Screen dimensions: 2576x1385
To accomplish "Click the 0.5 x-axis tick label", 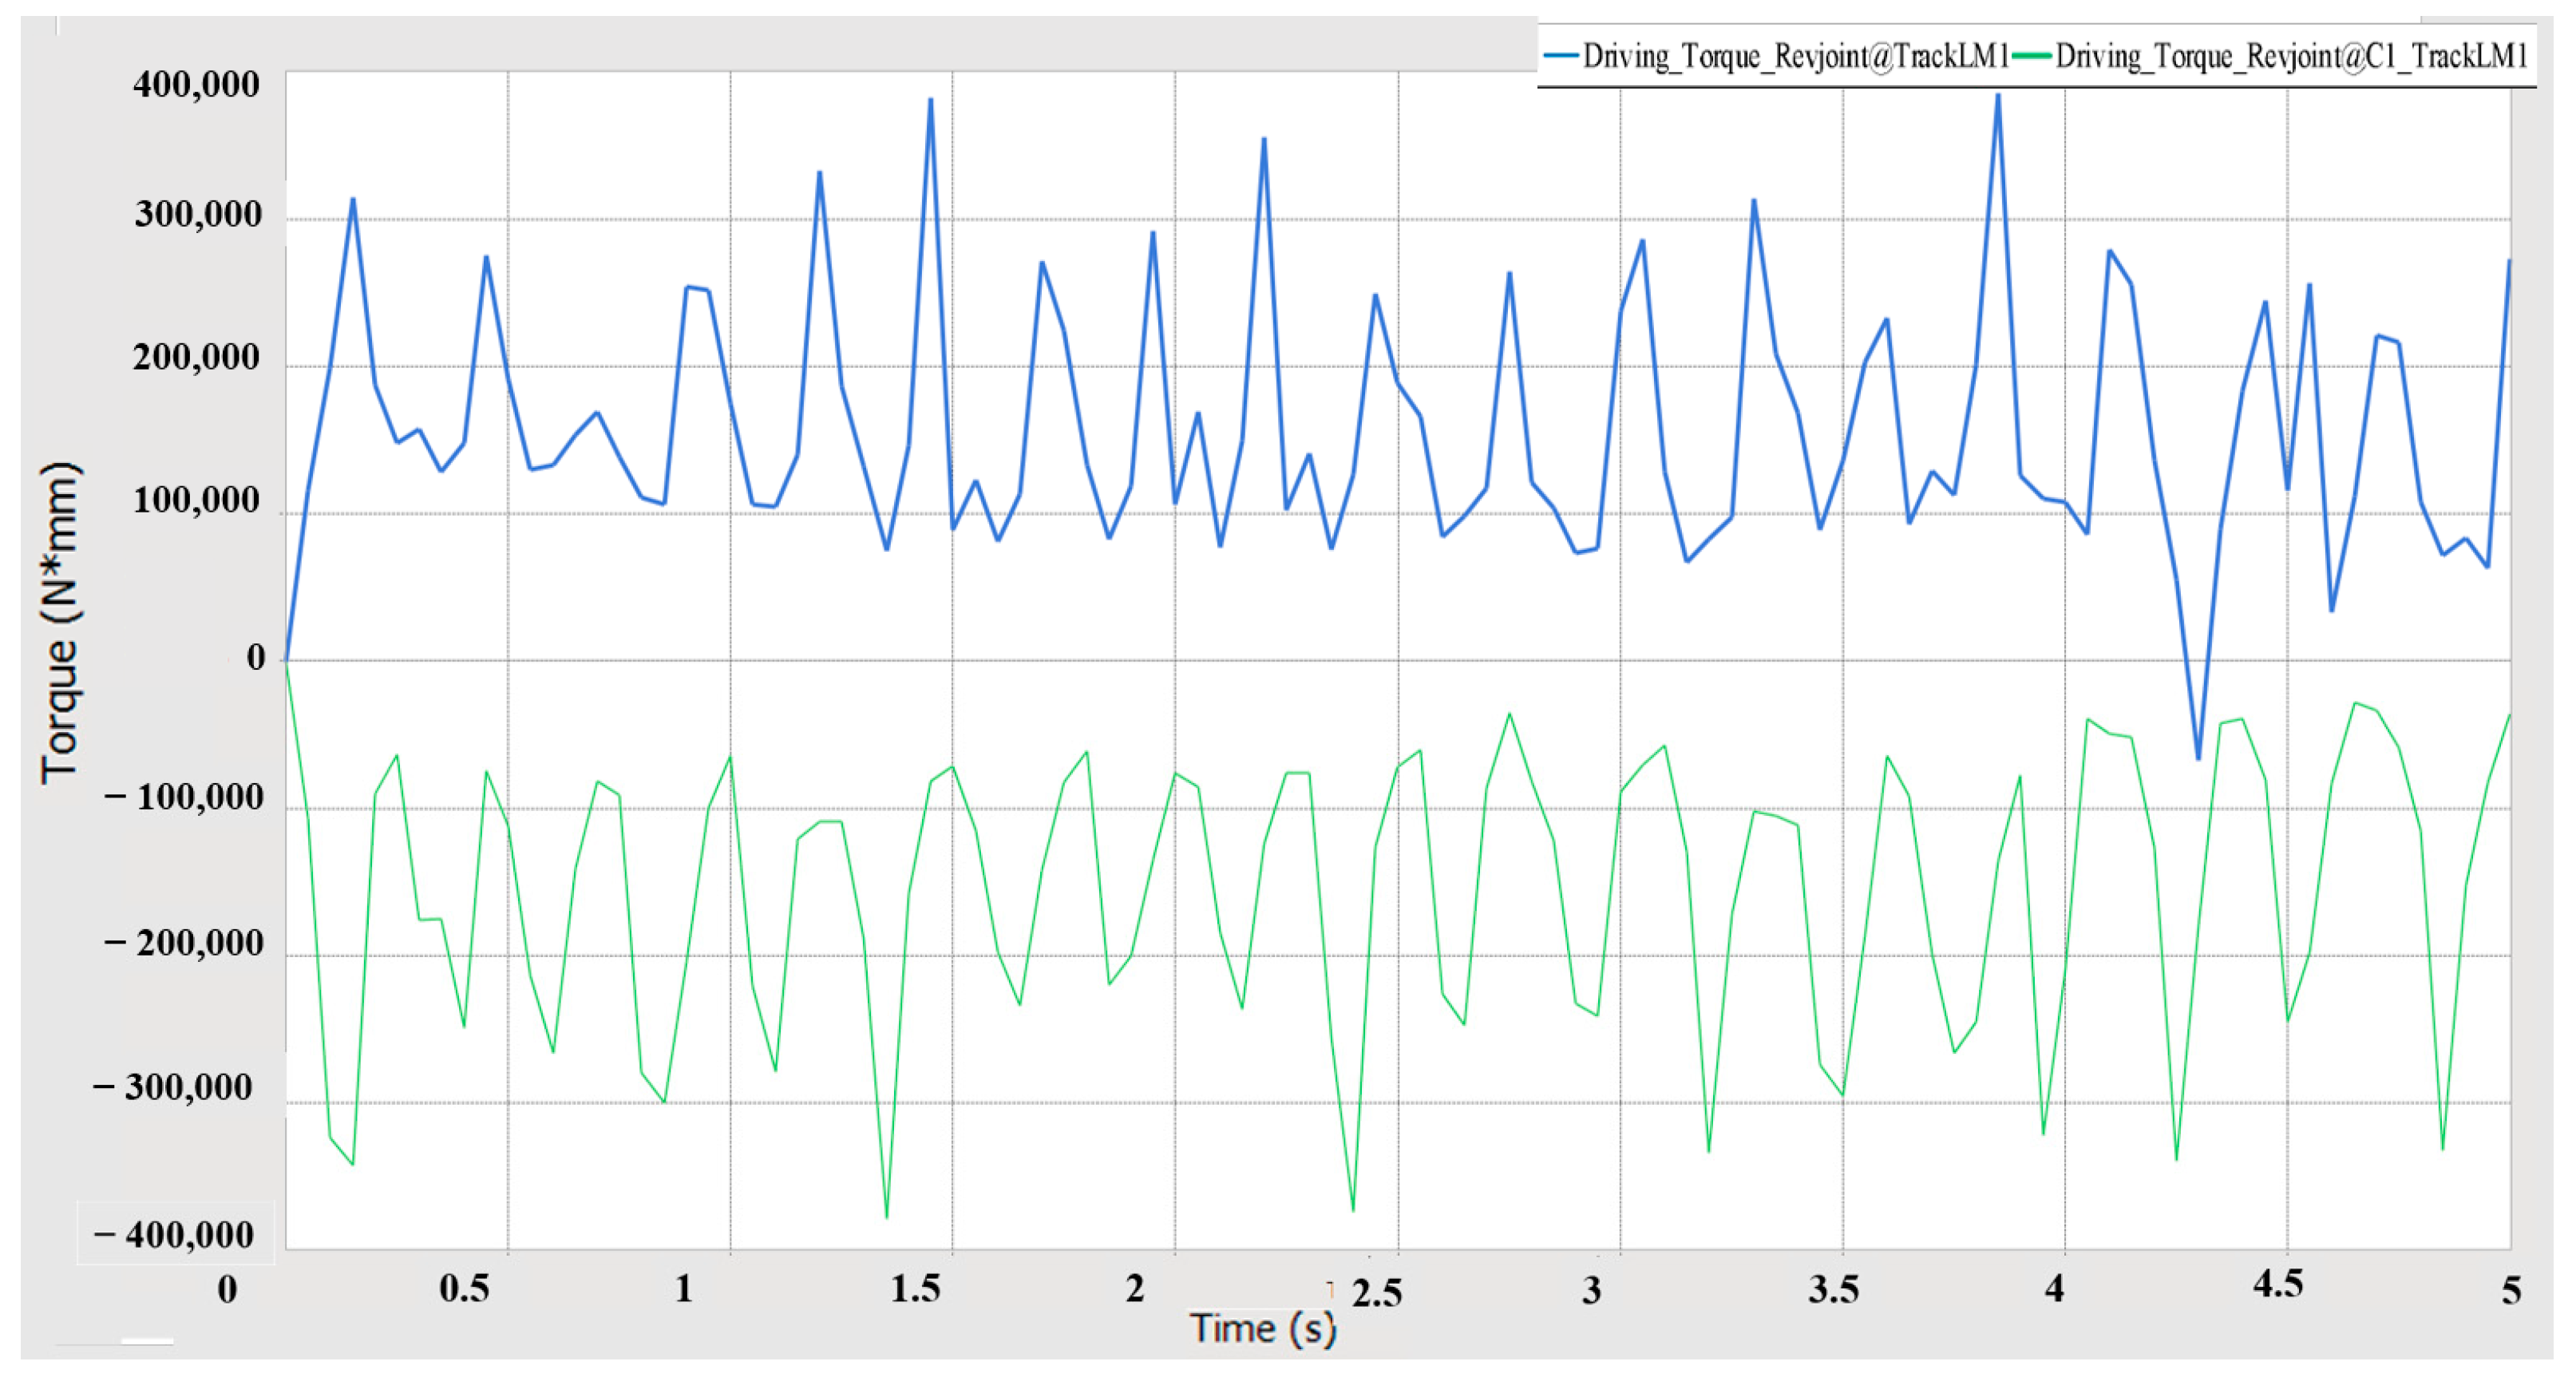I will click(464, 1288).
